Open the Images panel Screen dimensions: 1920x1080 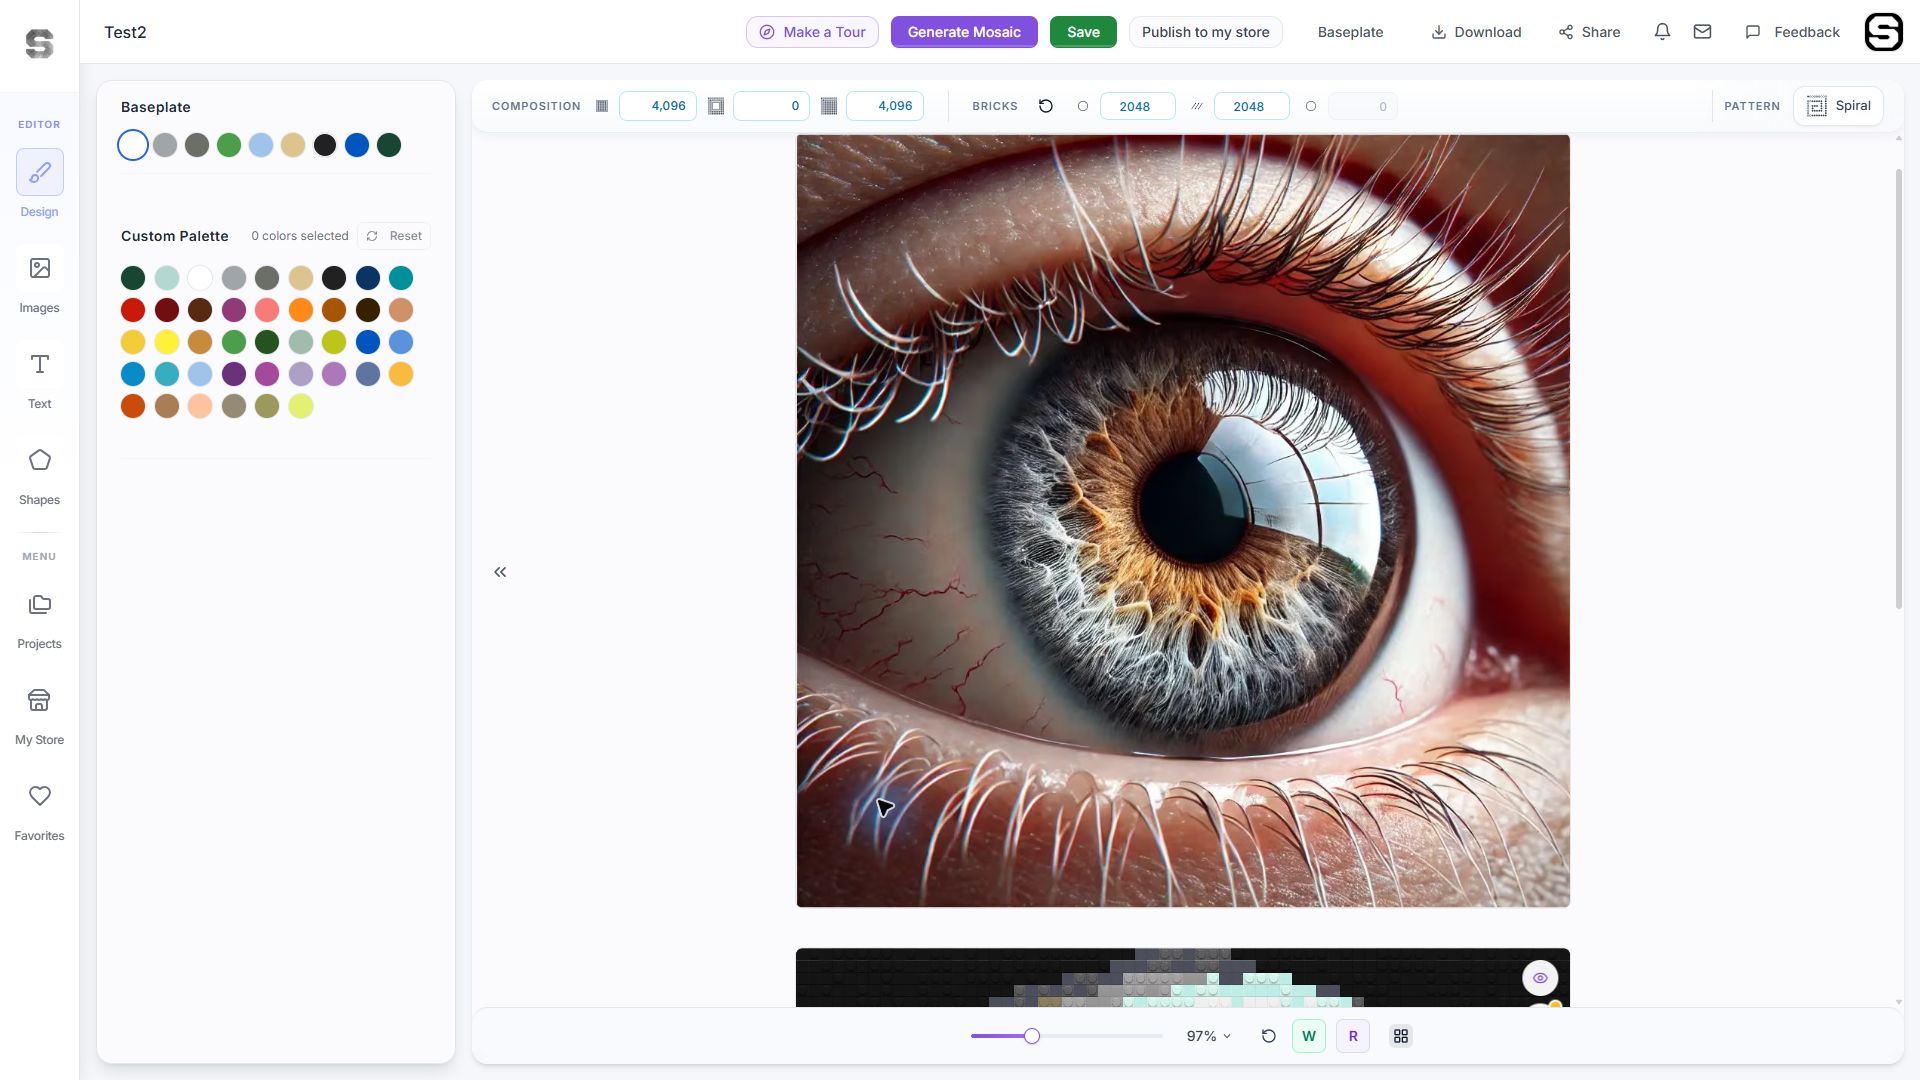tap(40, 281)
